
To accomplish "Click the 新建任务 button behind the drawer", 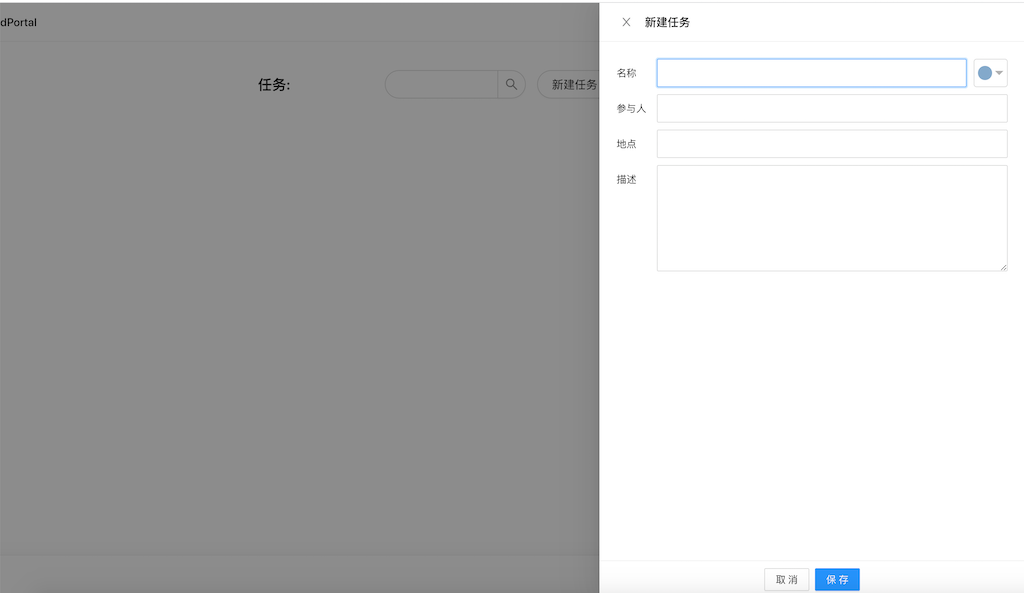I will click(569, 84).
